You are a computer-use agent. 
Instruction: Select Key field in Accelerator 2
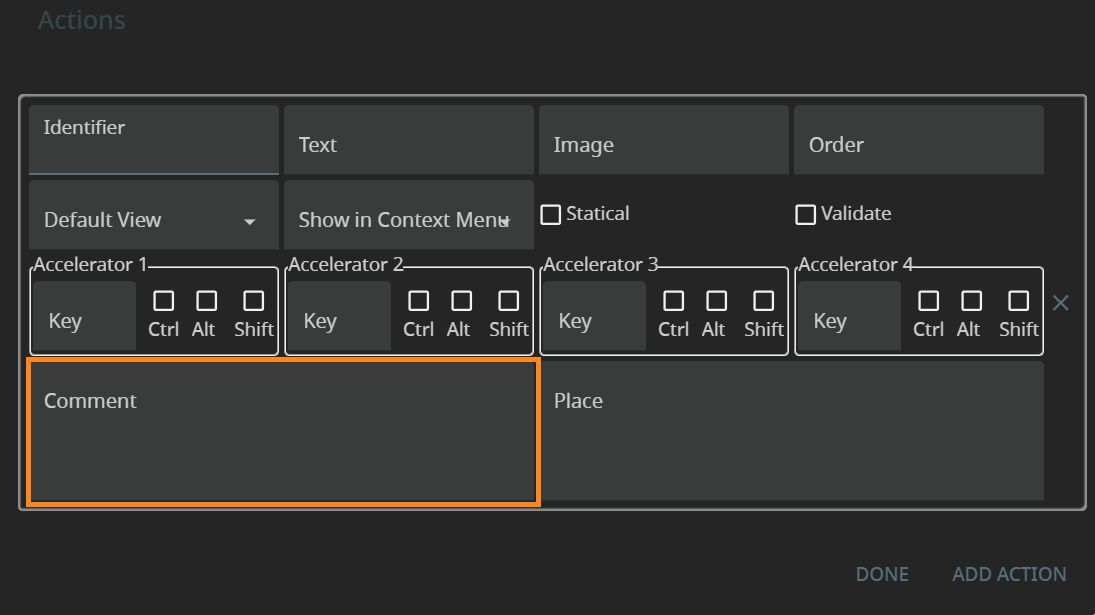click(338, 317)
